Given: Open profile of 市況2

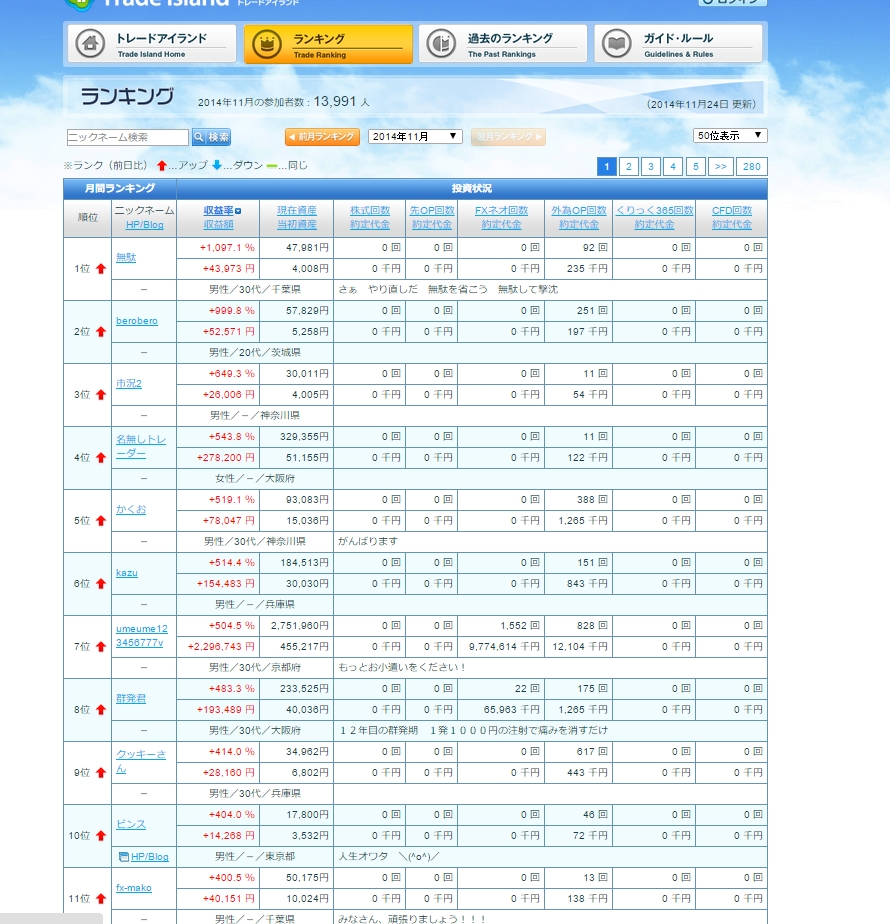Looking at the screenshot, I should (128, 383).
